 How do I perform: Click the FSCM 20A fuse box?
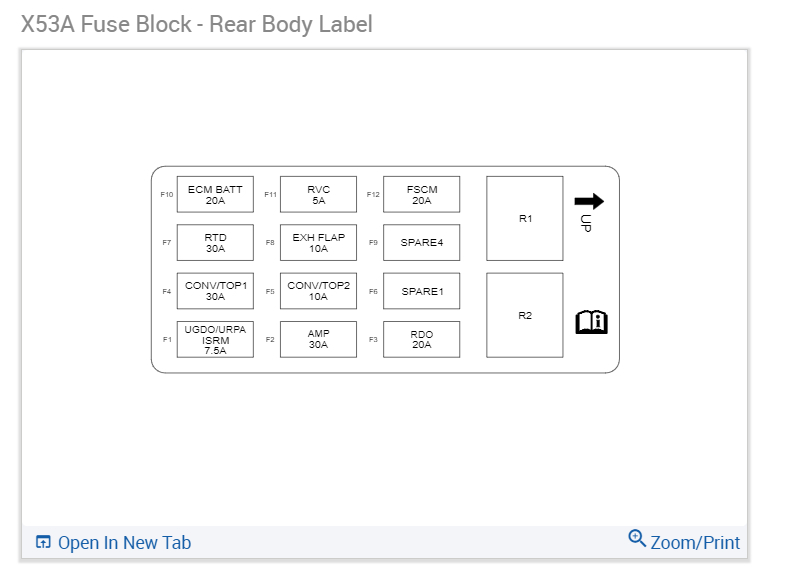coord(421,194)
